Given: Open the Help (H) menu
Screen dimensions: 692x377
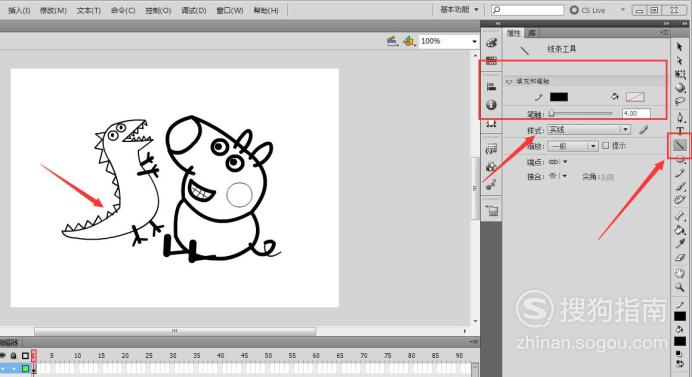Looking at the screenshot, I should pyautogui.click(x=266, y=10).
